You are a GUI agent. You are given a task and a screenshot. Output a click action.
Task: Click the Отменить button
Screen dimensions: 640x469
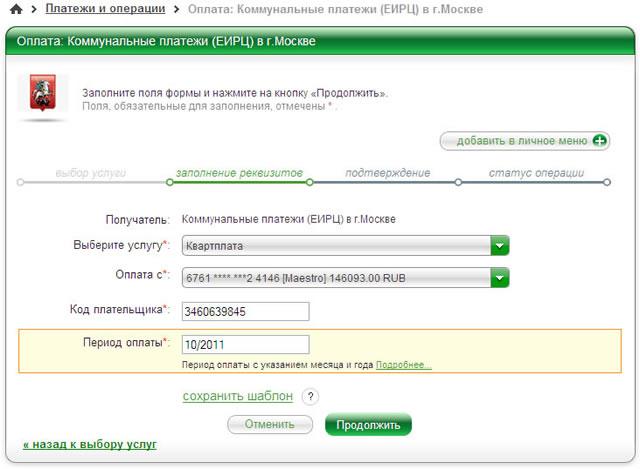click(270, 425)
